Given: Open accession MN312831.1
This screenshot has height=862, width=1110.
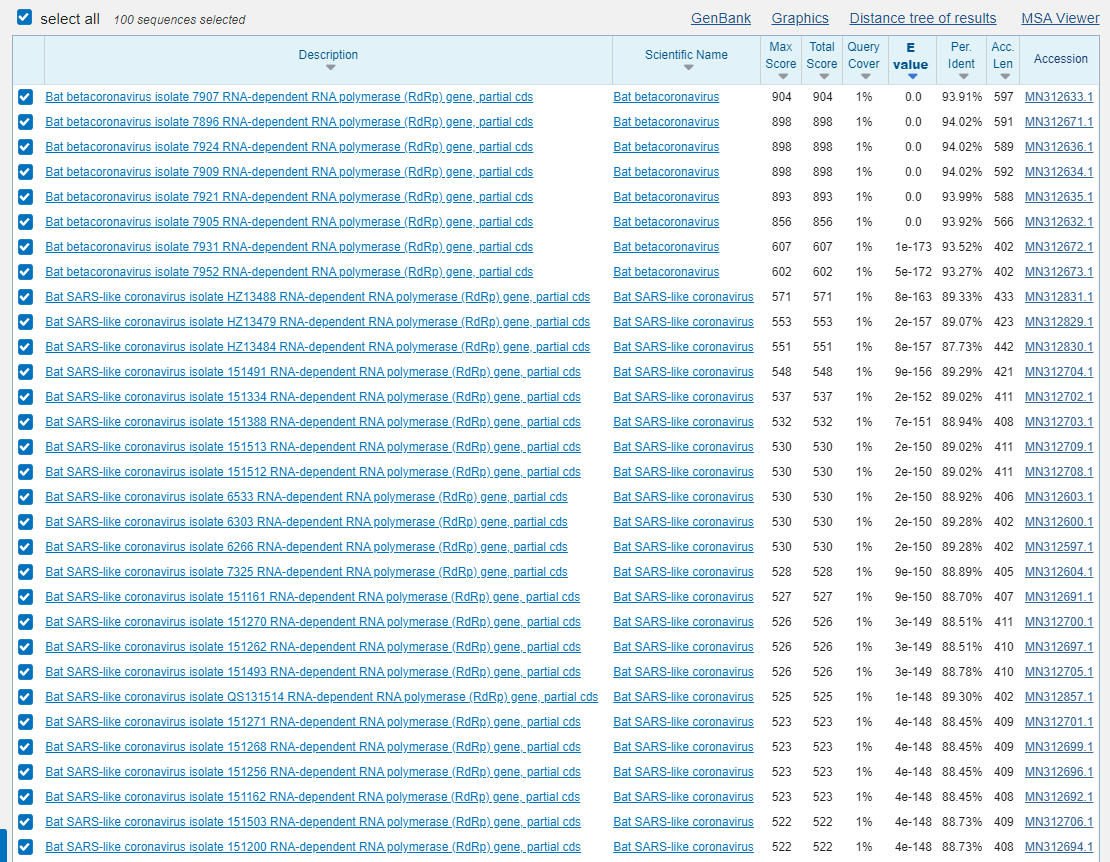Looking at the screenshot, I should pyautogui.click(x=1058, y=297).
